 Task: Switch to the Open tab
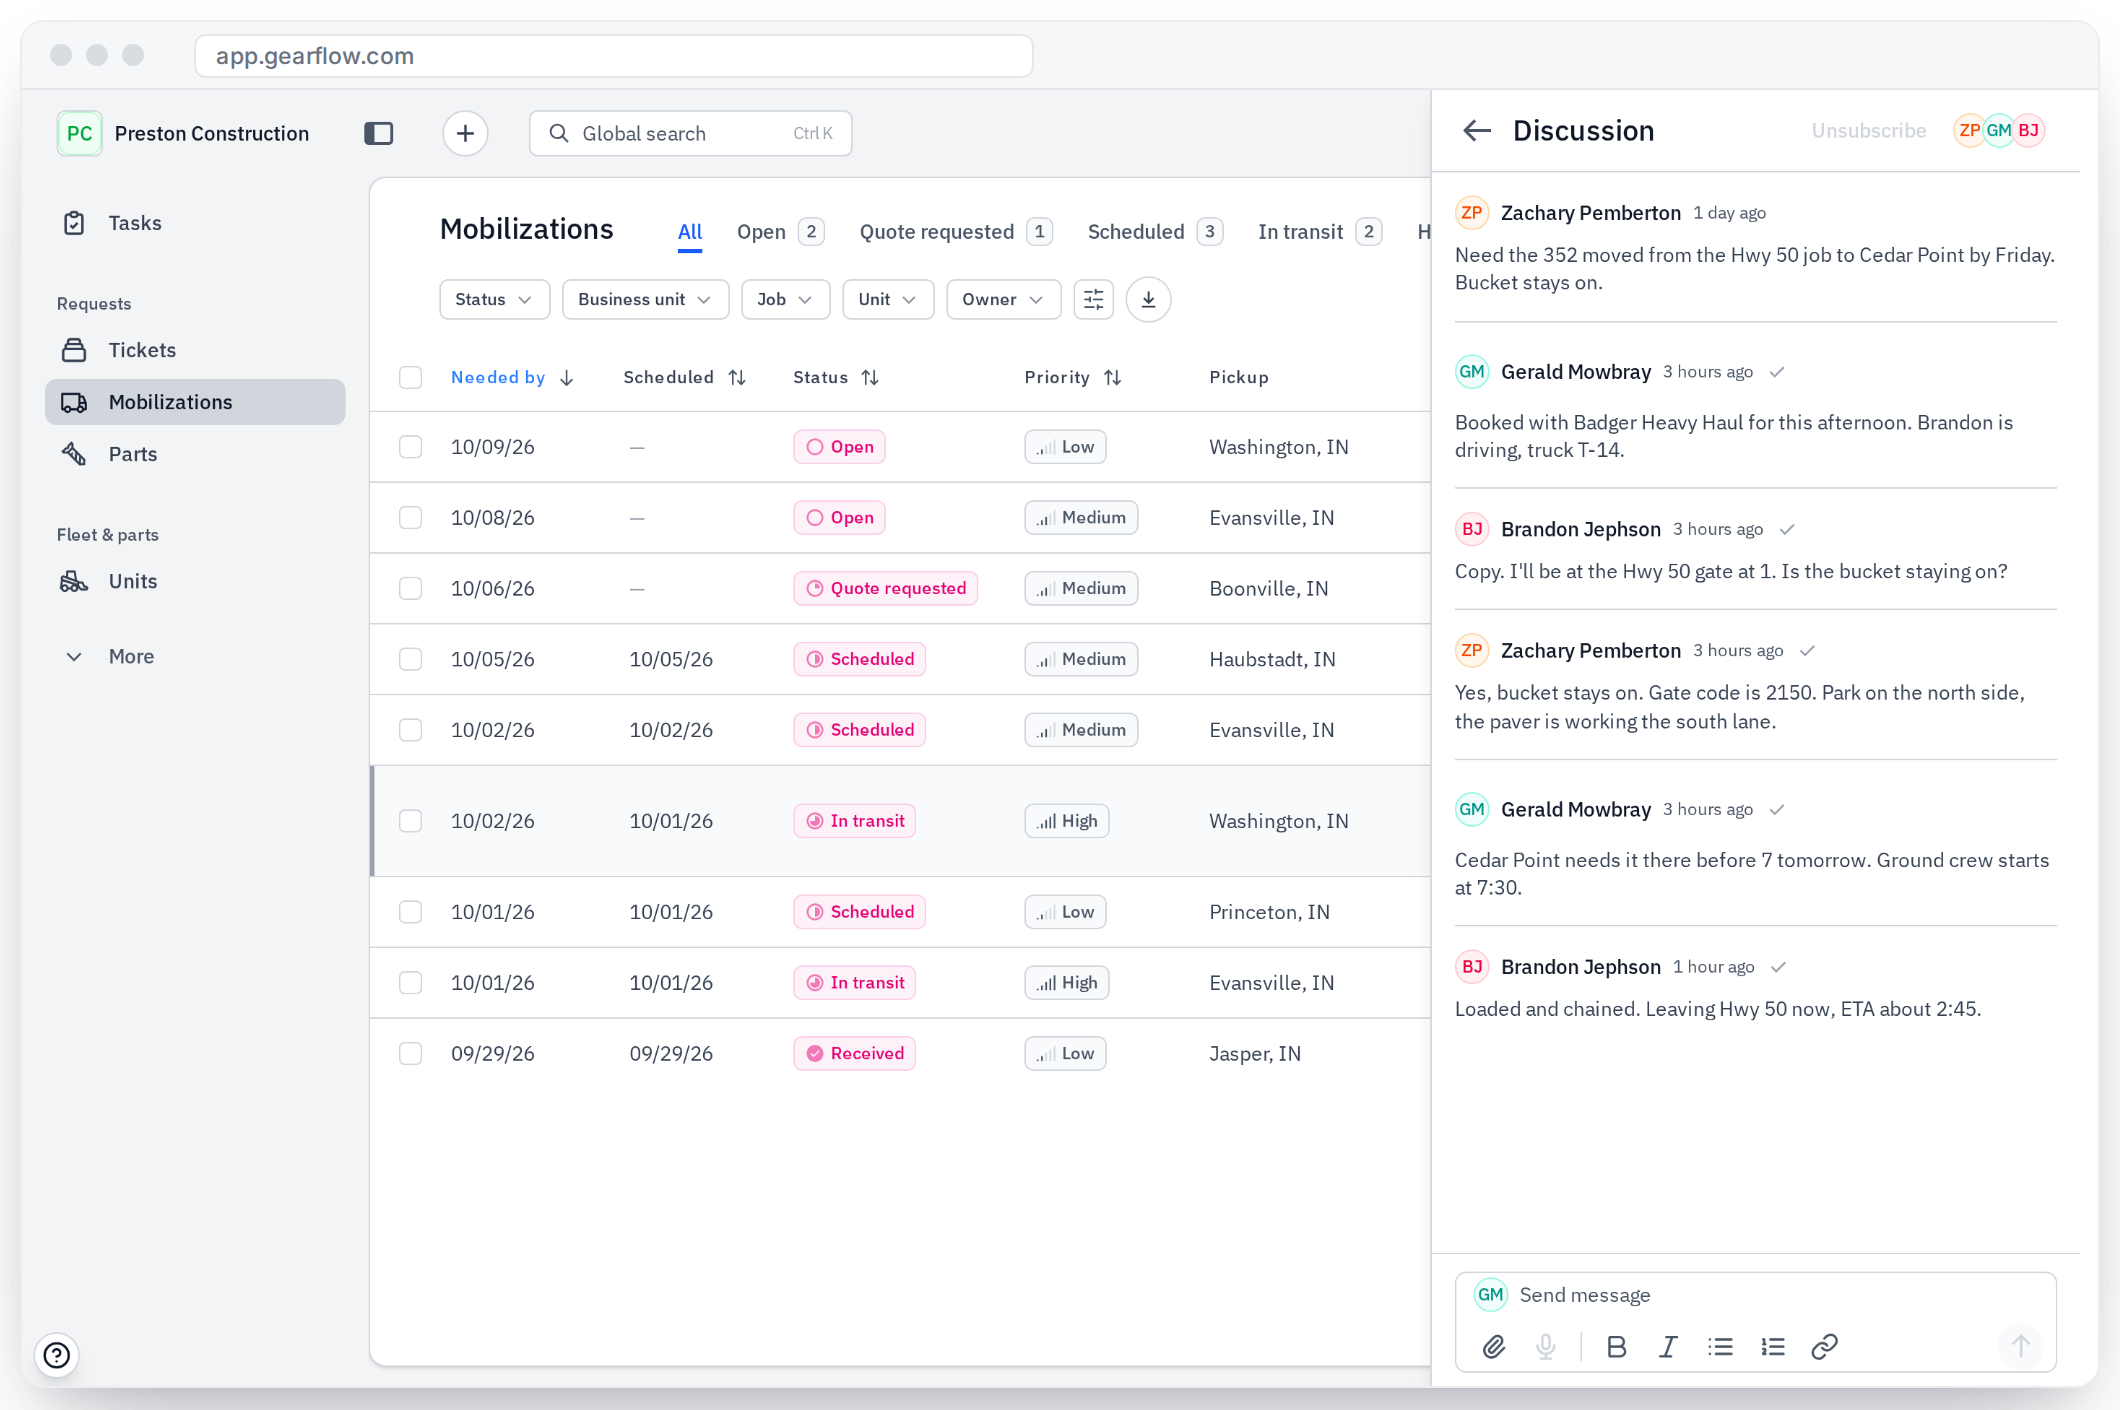[x=780, y=232]
